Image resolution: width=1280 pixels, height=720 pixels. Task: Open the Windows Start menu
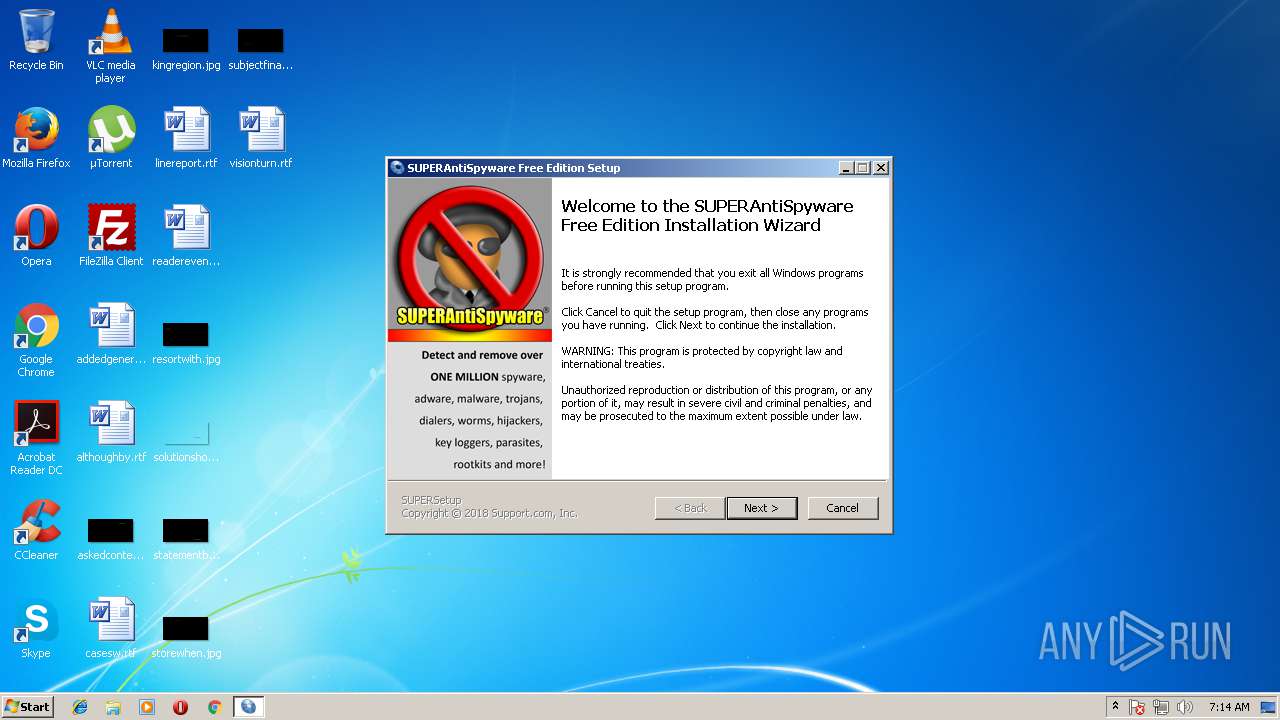pyautogui.click(x=27, y=706)
